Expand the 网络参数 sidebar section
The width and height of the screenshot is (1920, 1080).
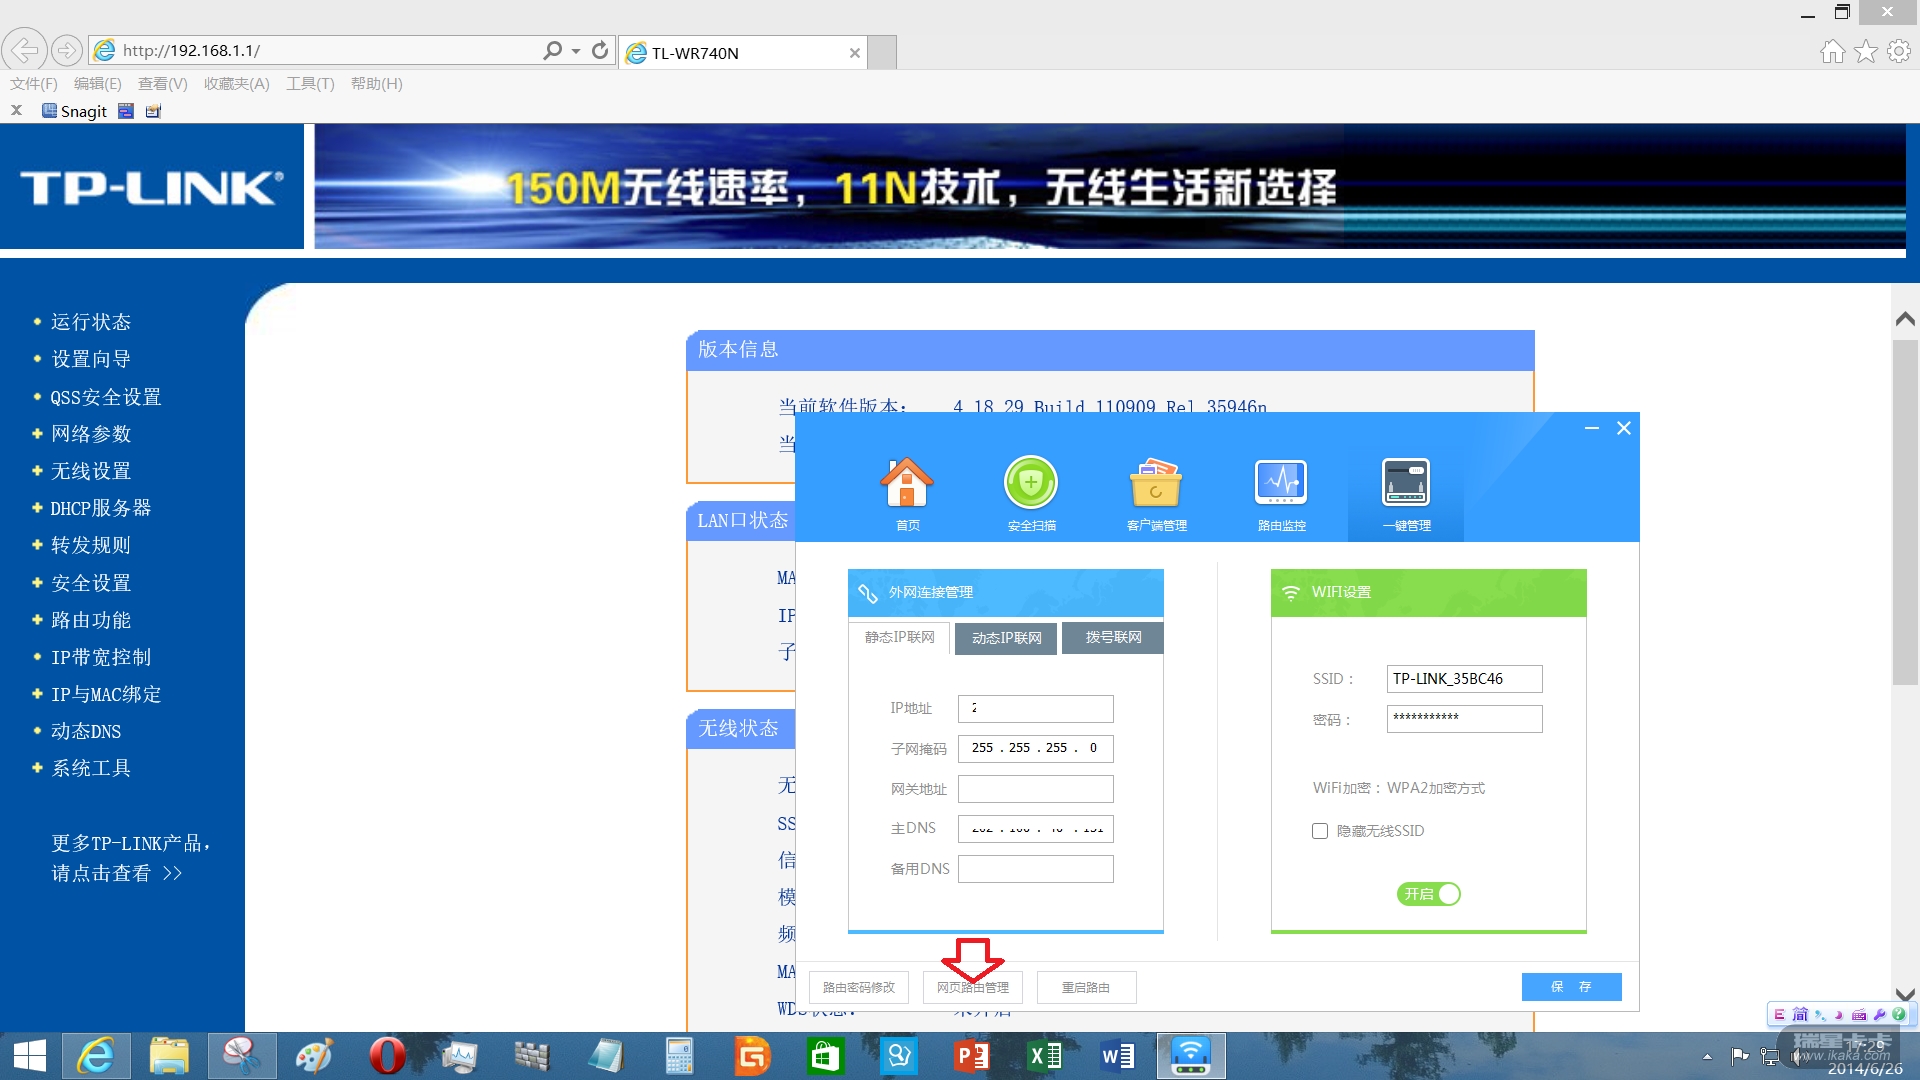(91, 434)
